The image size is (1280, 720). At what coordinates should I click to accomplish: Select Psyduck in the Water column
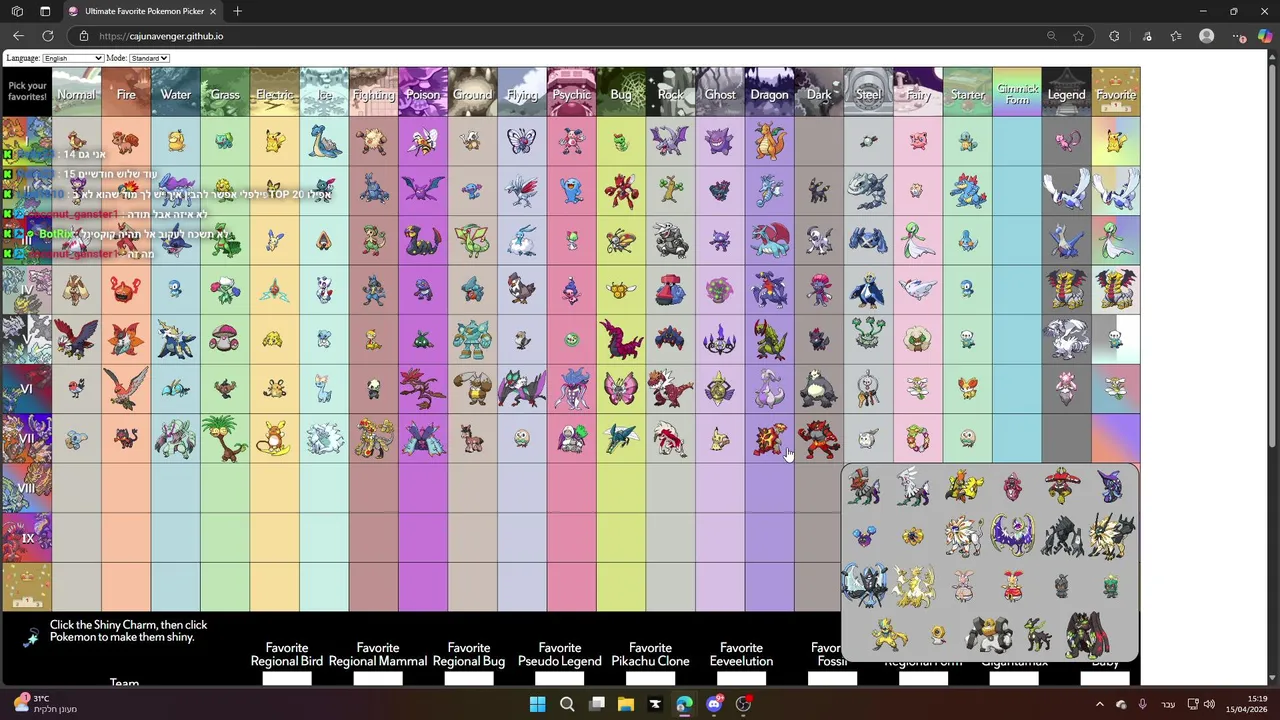click(x=176, y=141)
